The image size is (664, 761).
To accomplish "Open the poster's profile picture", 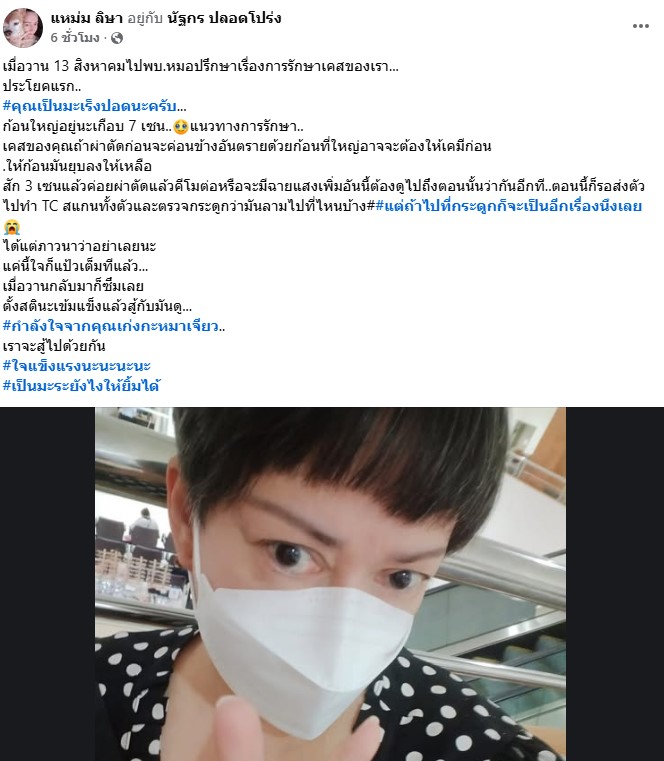I will pos(23,28).
